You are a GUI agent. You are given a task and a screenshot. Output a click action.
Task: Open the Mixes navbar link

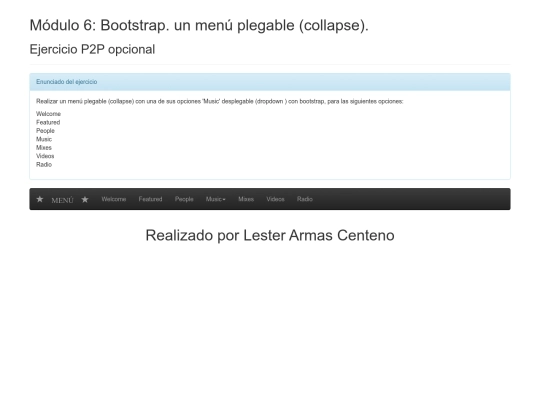(x=246, y=199)
